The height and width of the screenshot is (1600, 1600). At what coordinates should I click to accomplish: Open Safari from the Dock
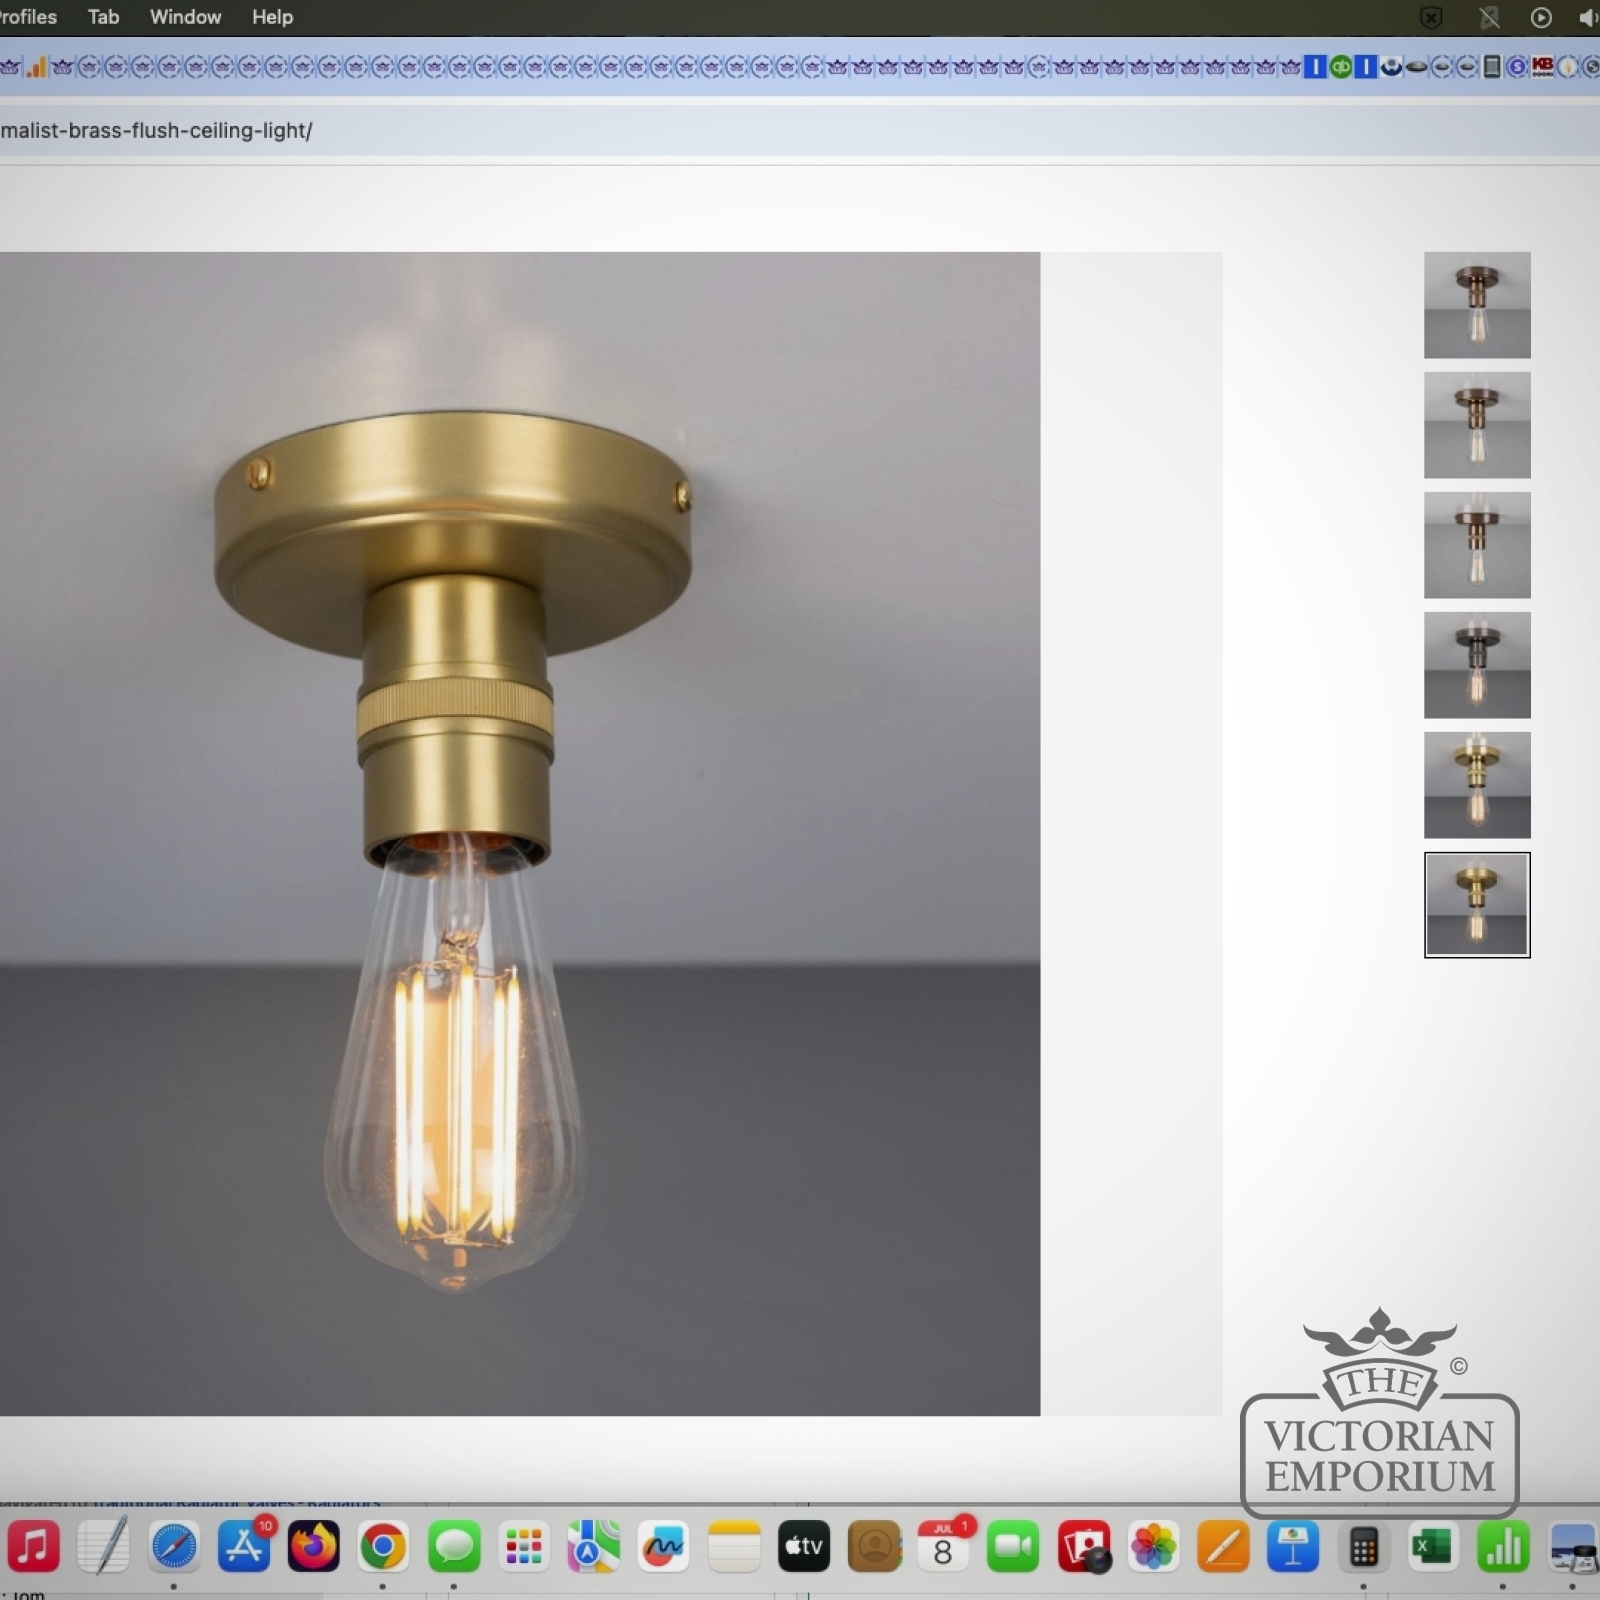(174, 1546)
